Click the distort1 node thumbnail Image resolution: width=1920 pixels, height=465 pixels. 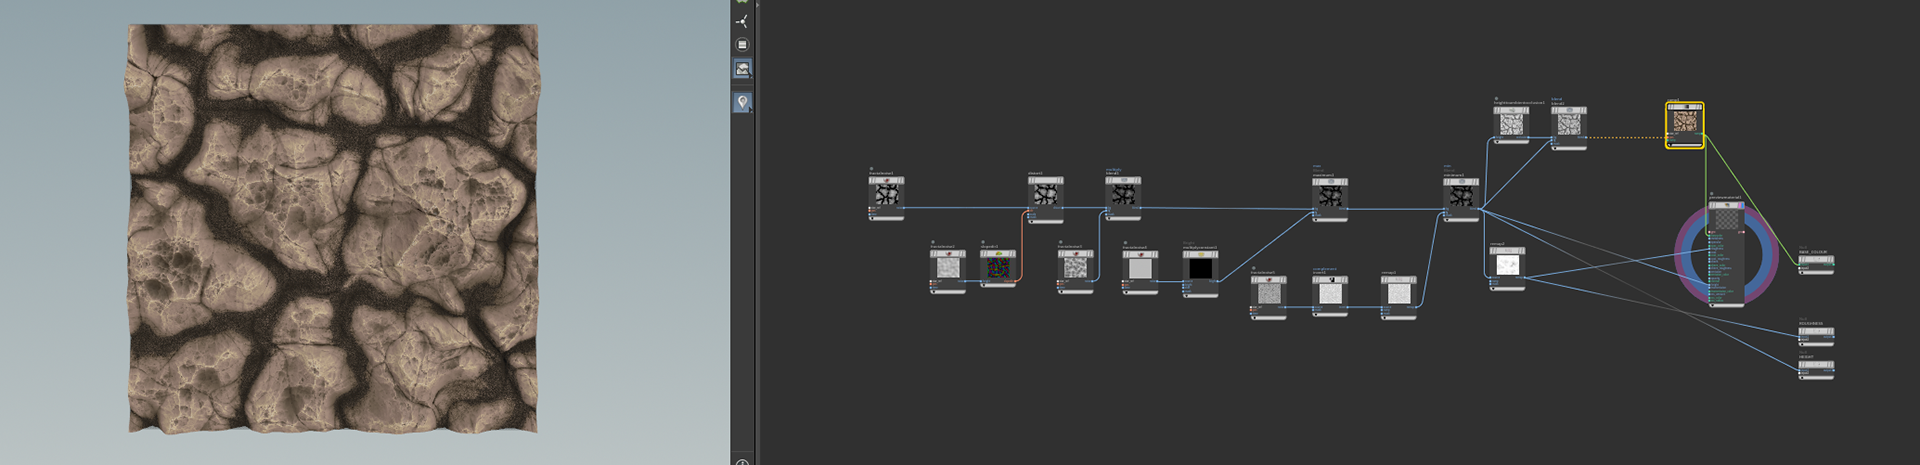click(x=1045, y=194)
